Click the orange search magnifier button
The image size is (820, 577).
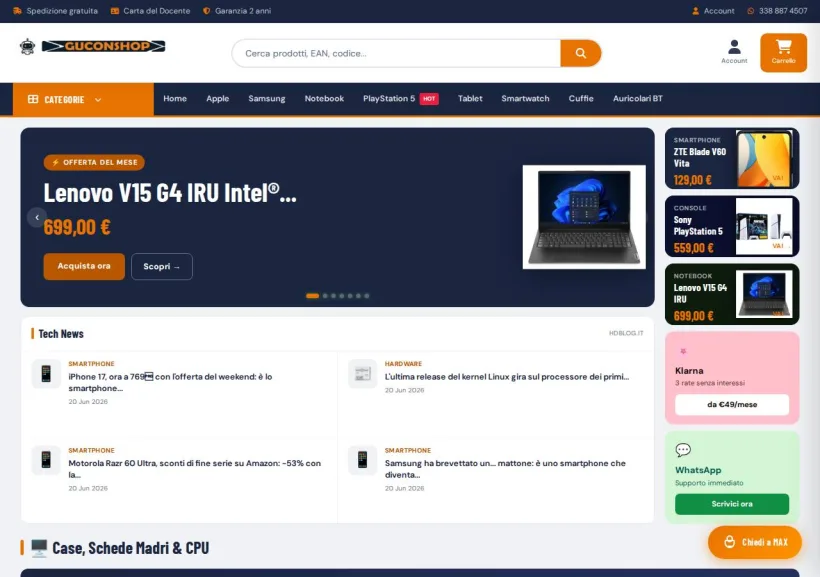[580, 53]
